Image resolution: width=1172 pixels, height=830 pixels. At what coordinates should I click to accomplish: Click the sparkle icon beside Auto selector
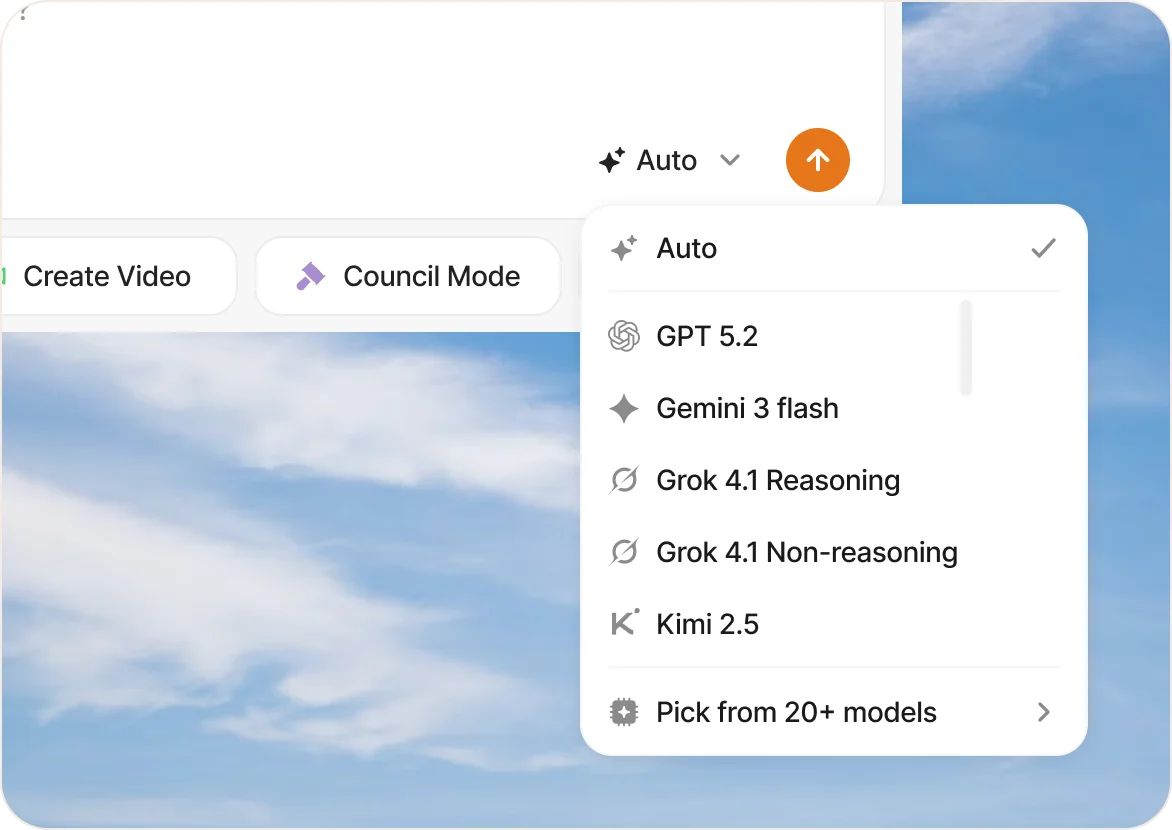(x=612, y=160)
